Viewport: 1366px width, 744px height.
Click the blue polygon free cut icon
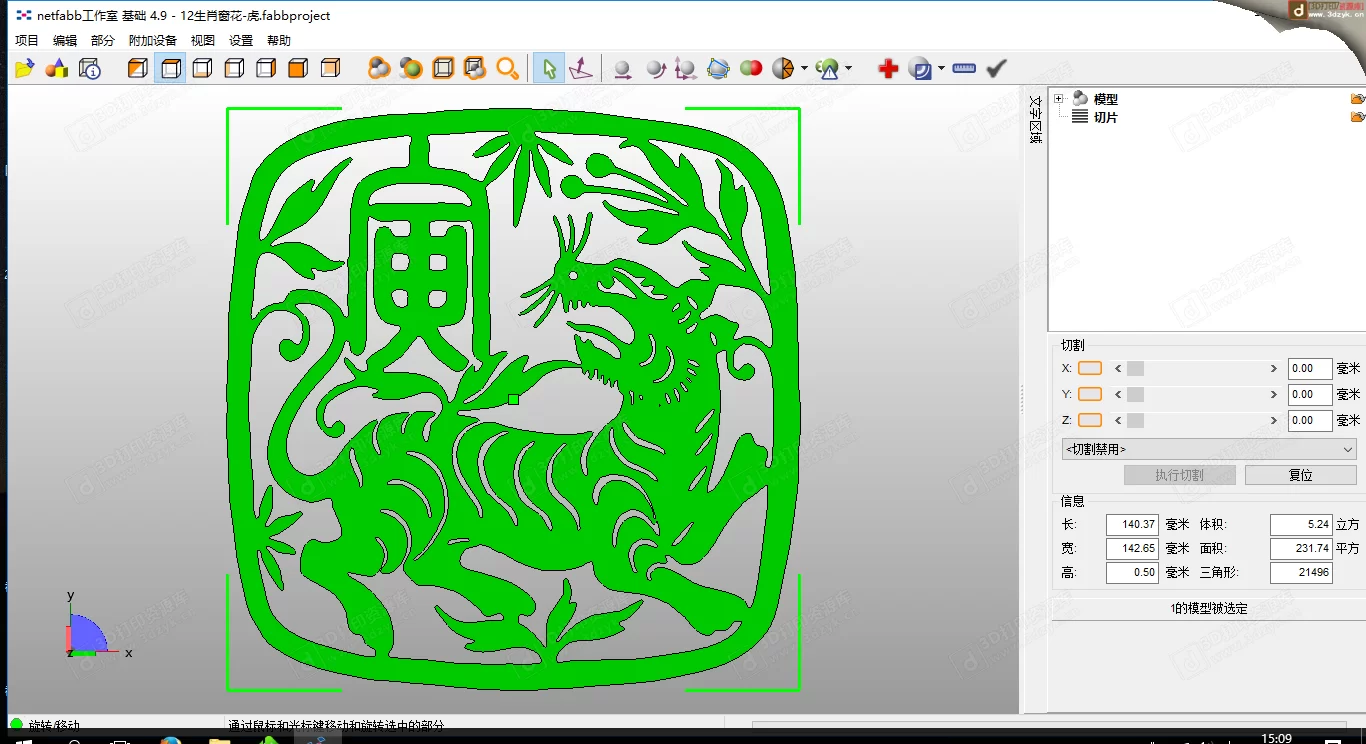[x=718, y=68]
